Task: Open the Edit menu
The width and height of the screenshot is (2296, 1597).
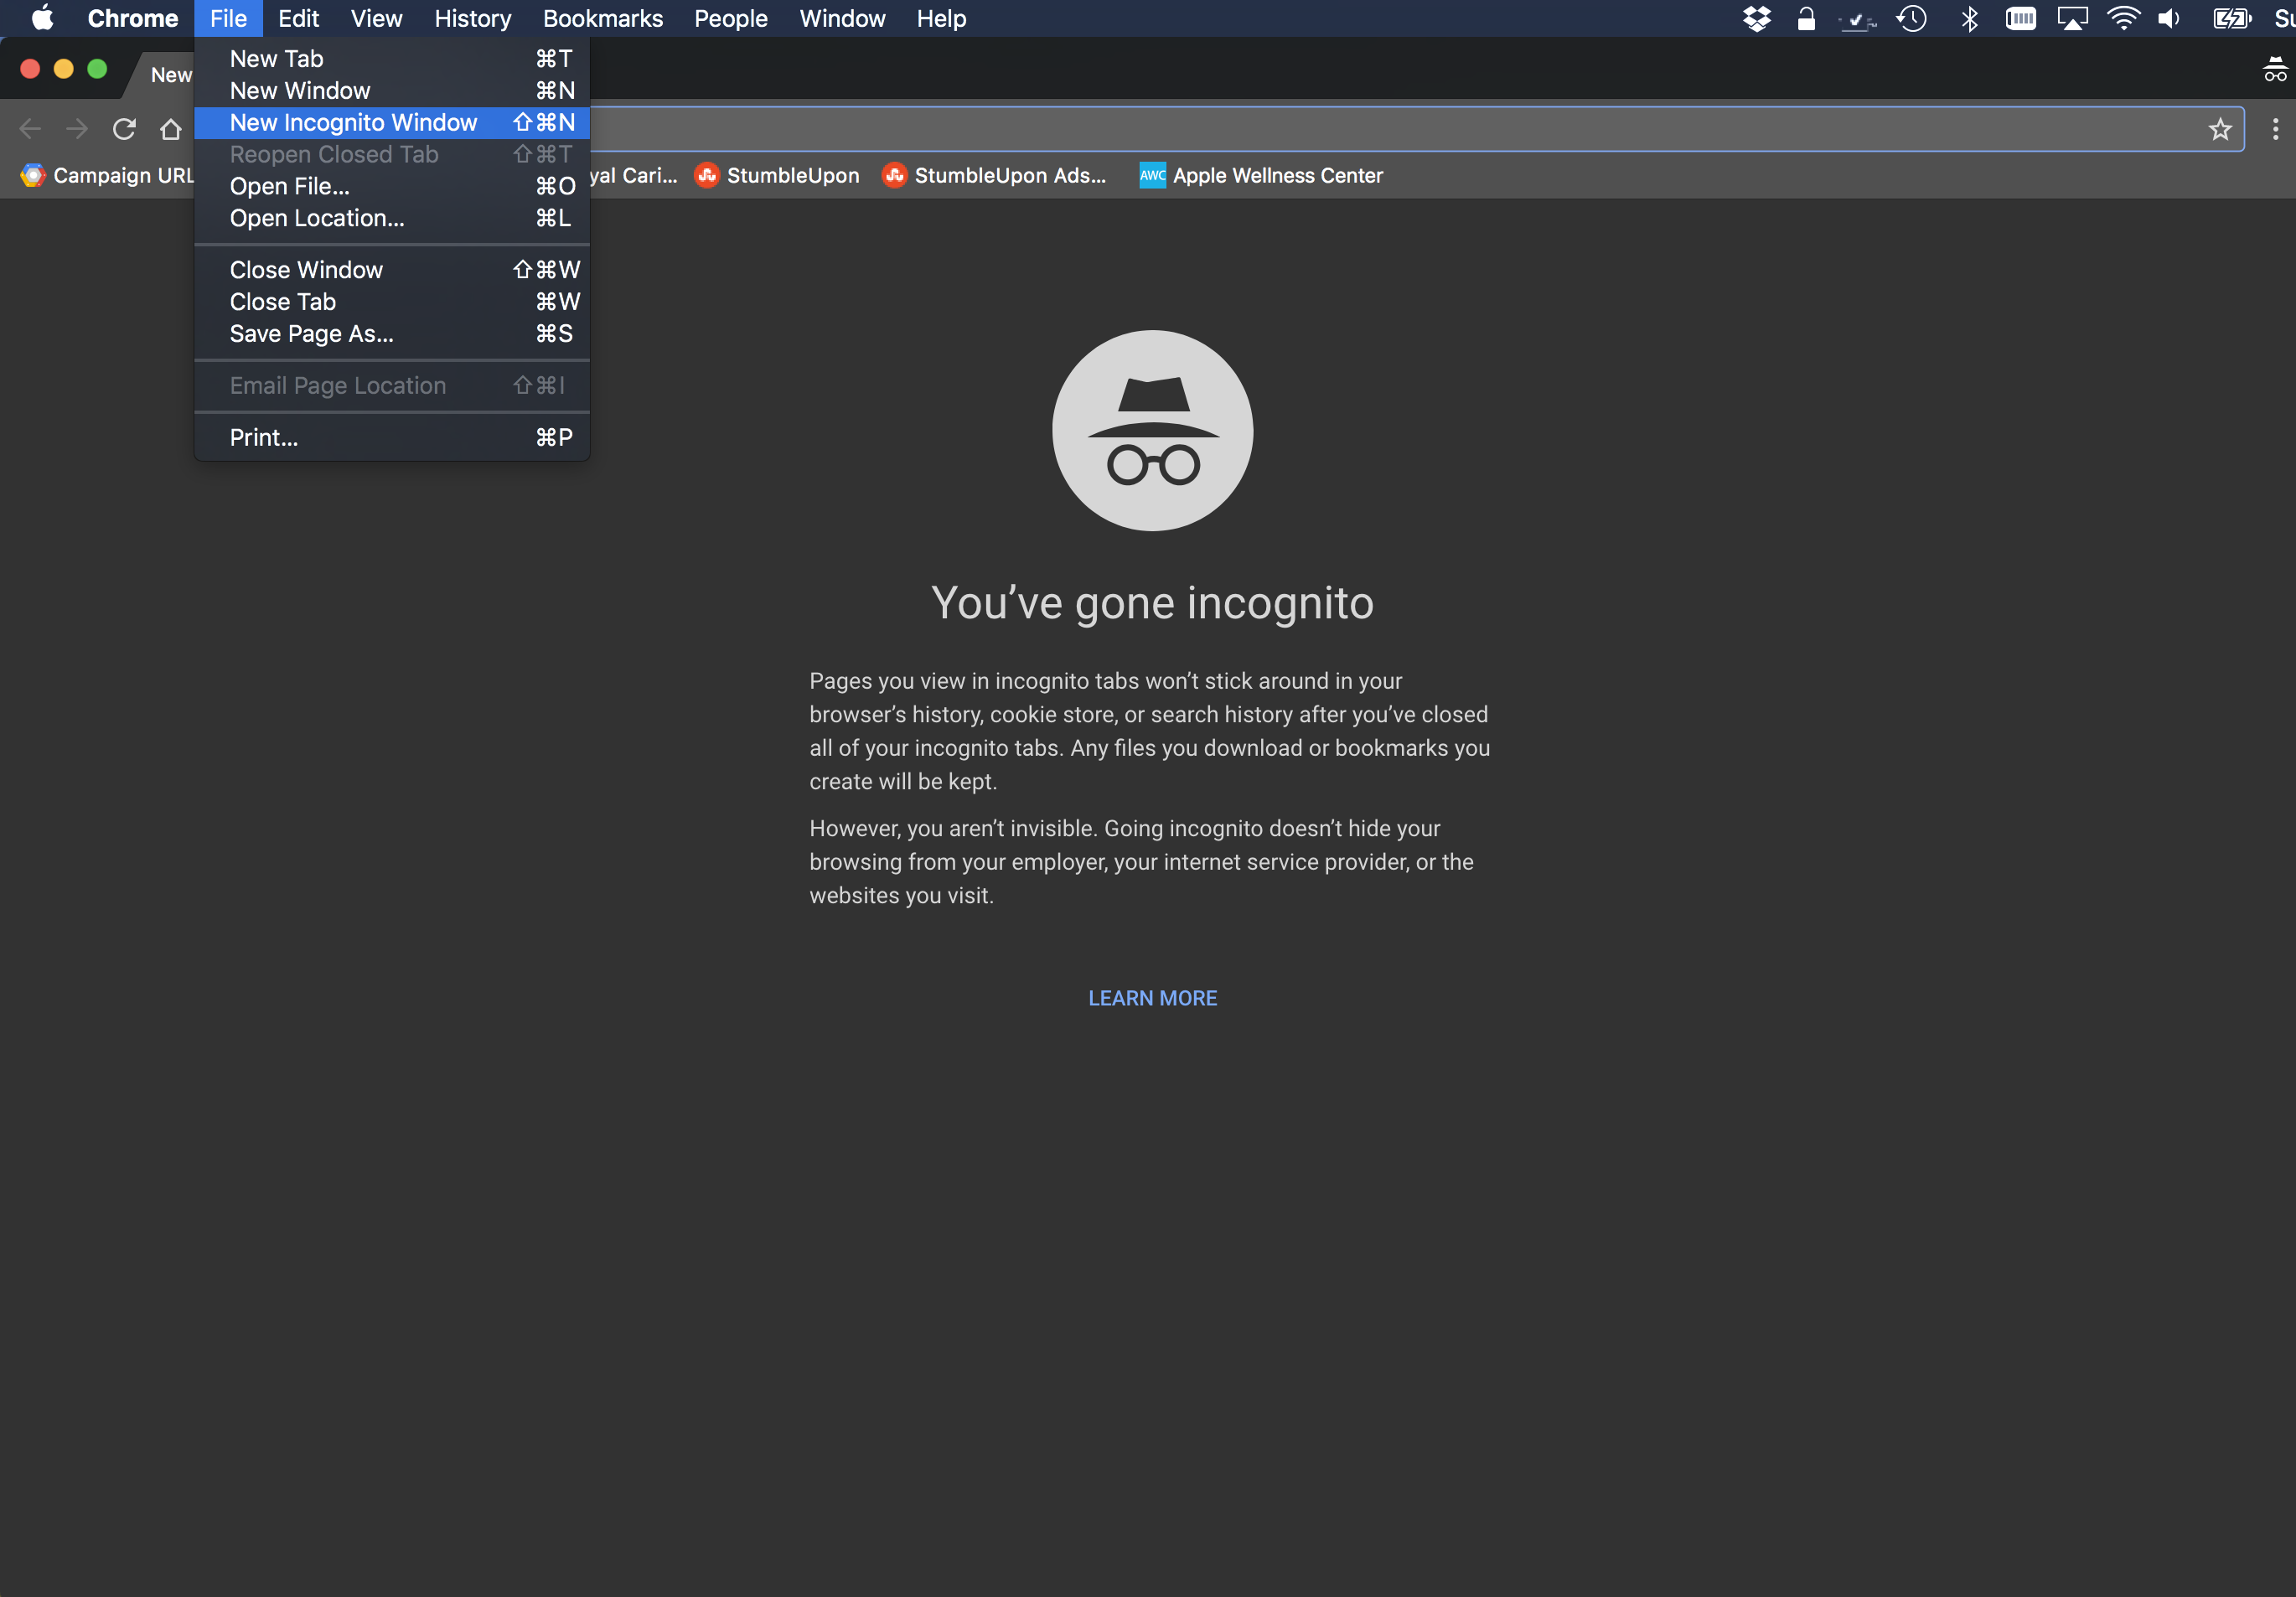Action: (298, 18)
